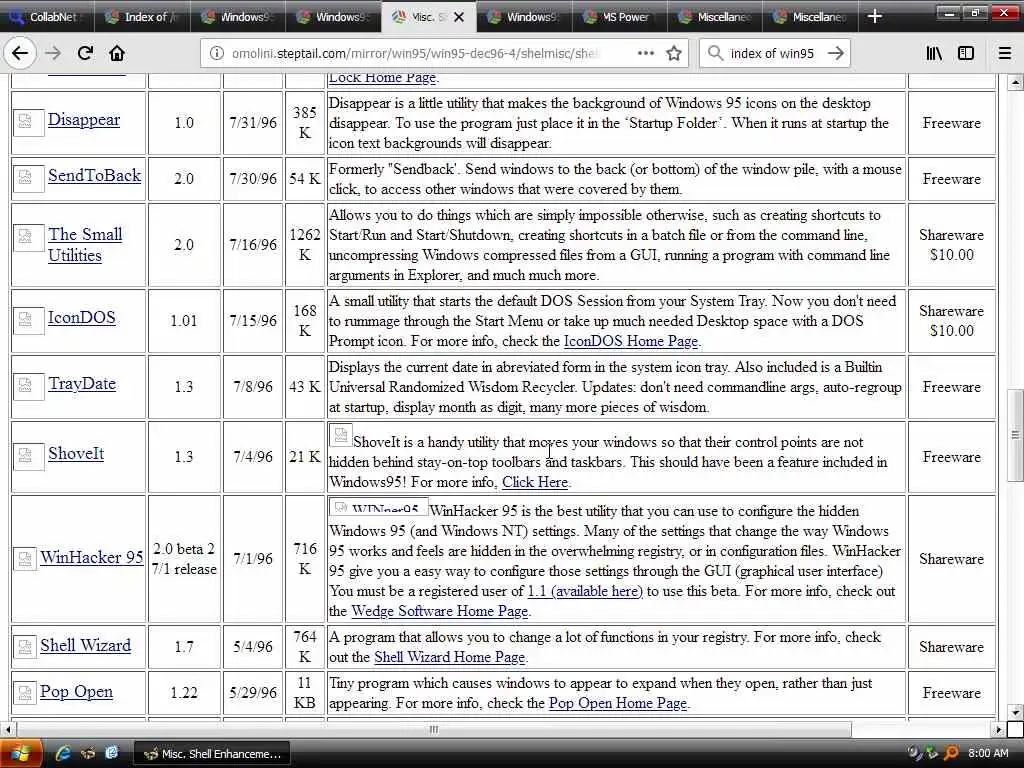Image resolution: width=1024 pixels, height=768 pixels.
Task: Launch Internet Explorer from quick launch
Action: click(x=63, y=754)
